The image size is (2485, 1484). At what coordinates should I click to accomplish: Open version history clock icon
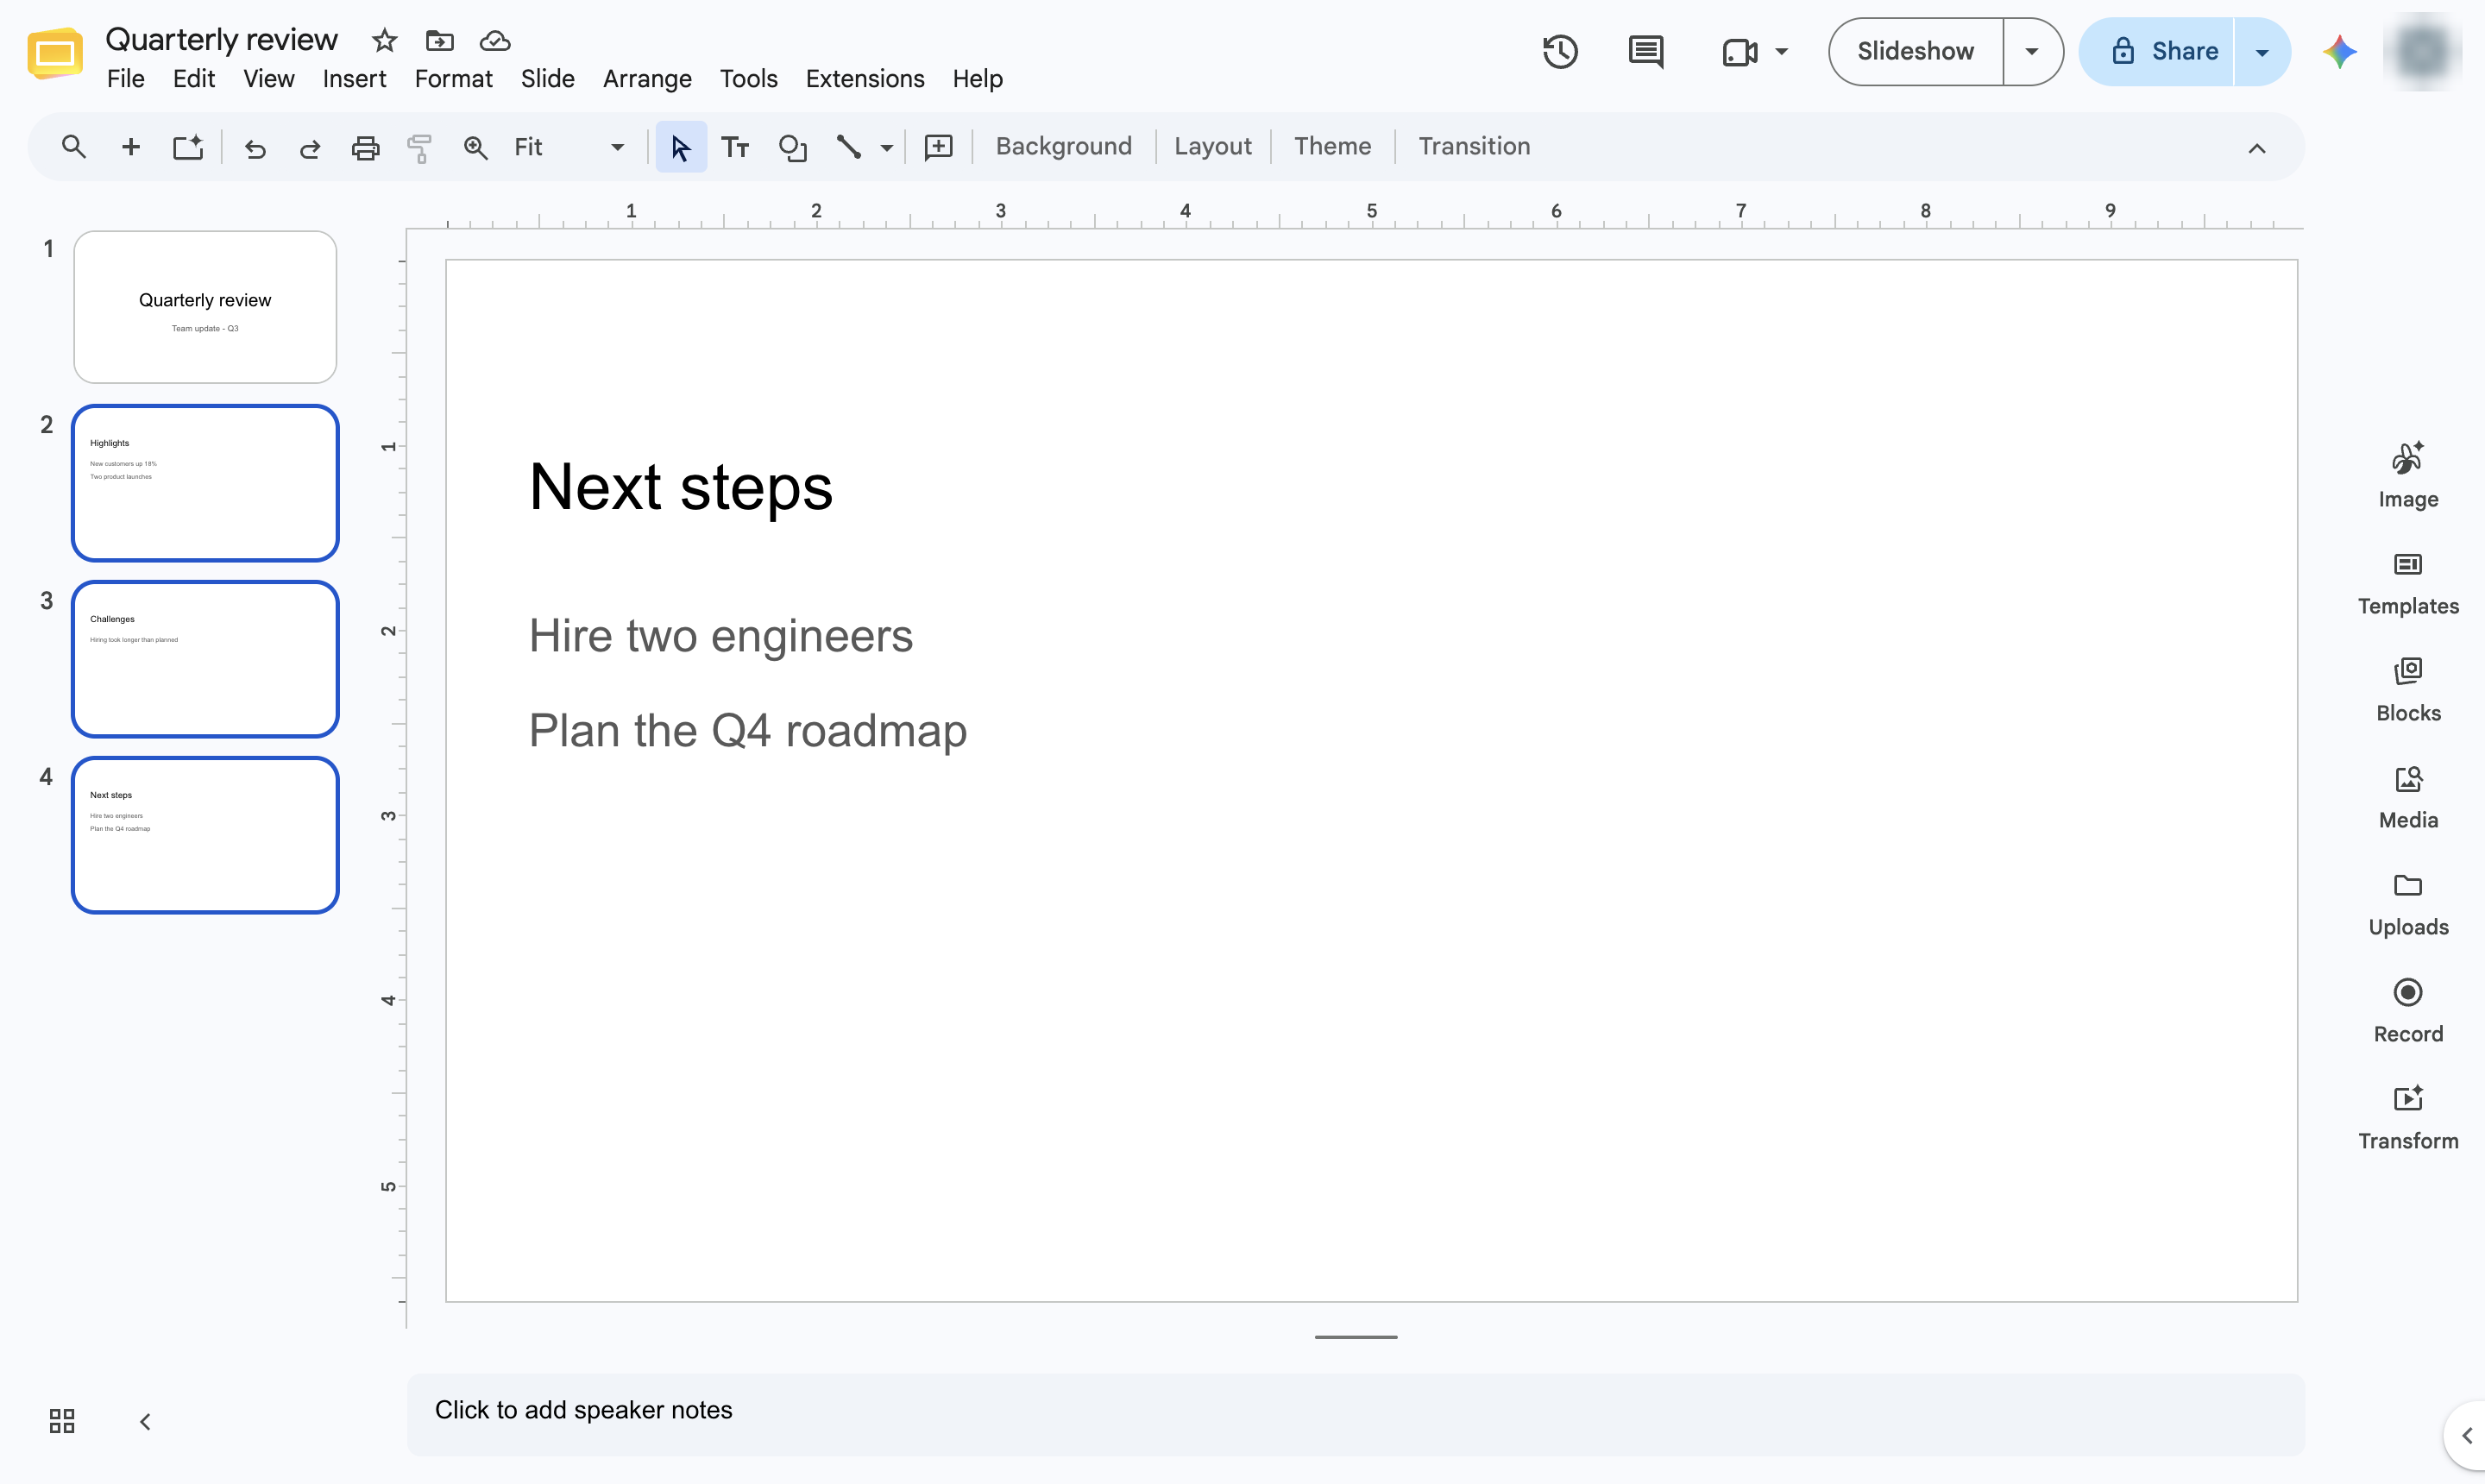click(1560, 52)
